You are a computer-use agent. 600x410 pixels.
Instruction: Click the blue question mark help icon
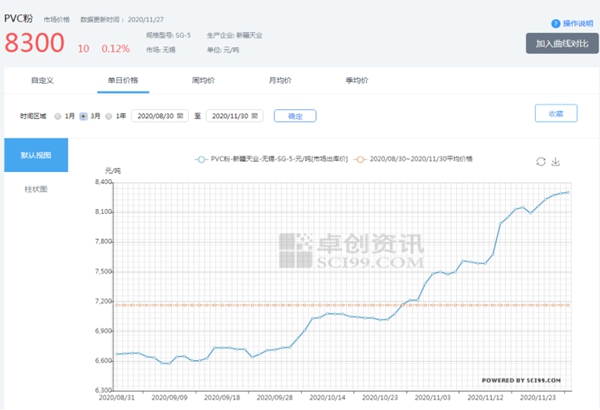coord(556,24)
